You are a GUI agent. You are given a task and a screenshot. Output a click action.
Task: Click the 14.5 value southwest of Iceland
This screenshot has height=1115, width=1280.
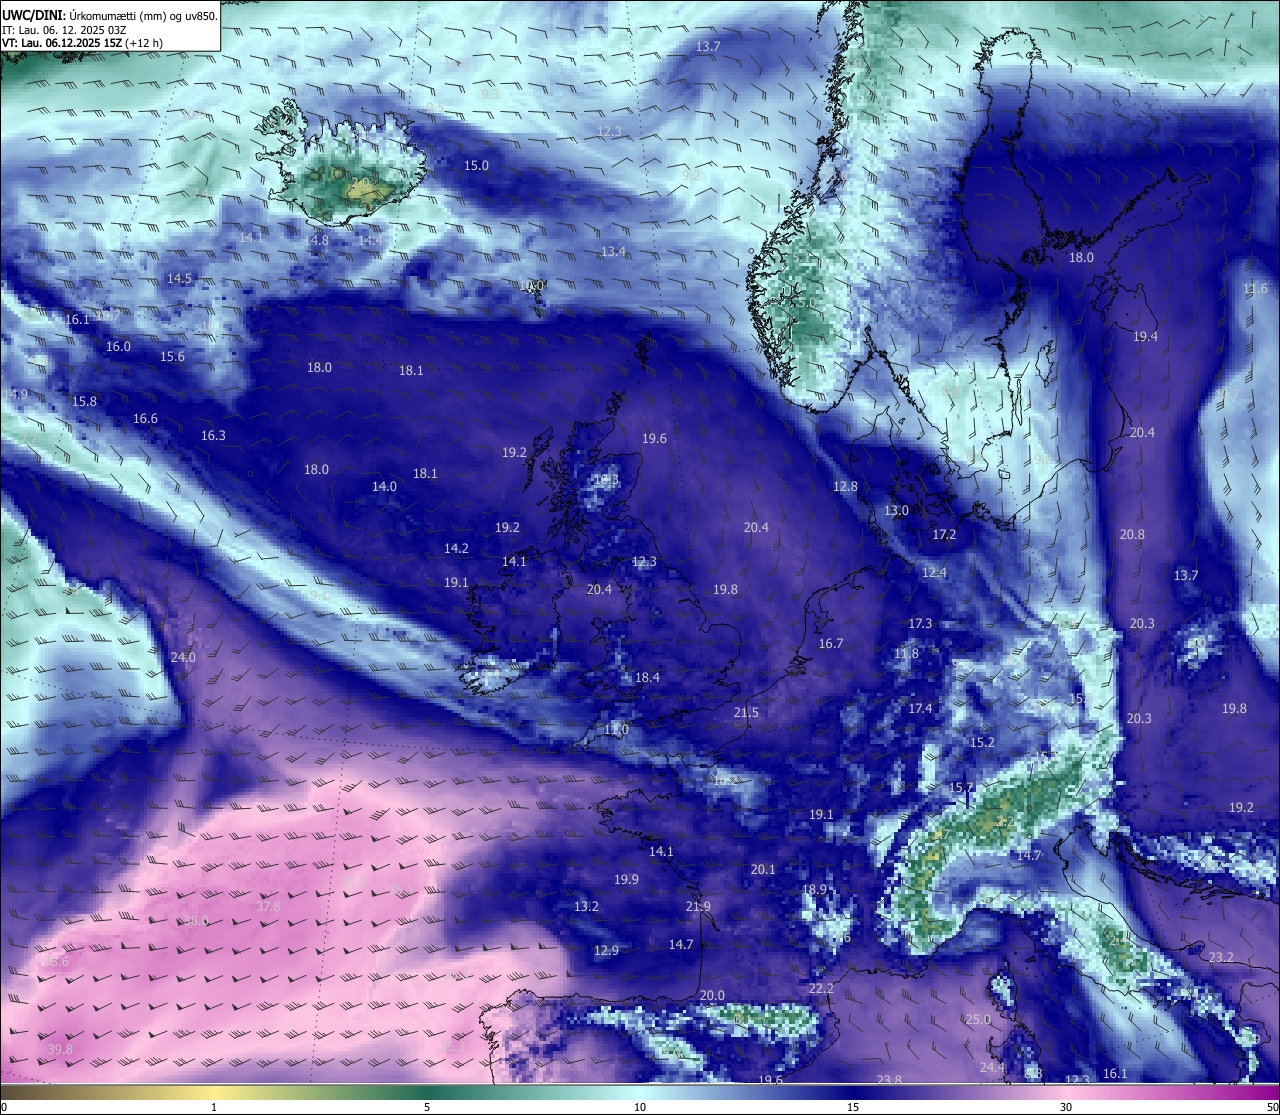179,279
